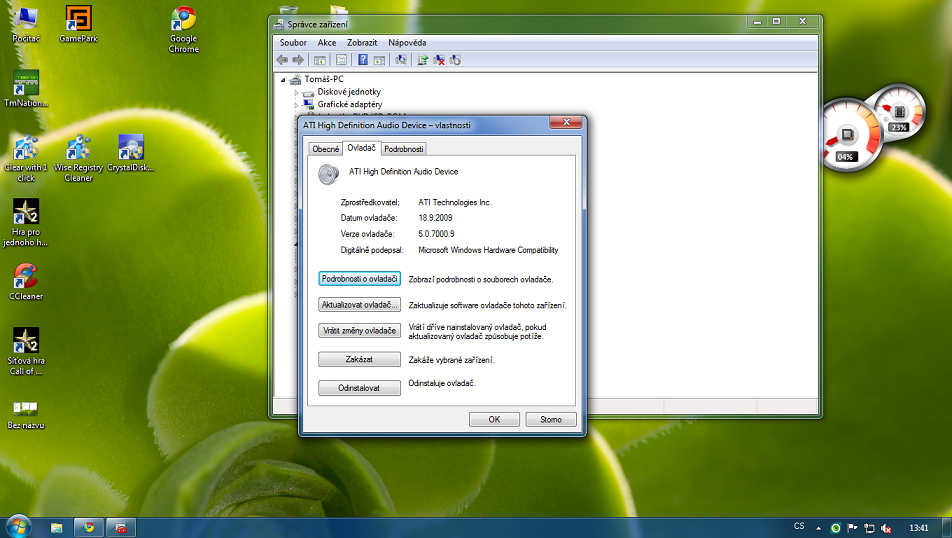Open the Zobrazit menu

click(x=362, y=43)
